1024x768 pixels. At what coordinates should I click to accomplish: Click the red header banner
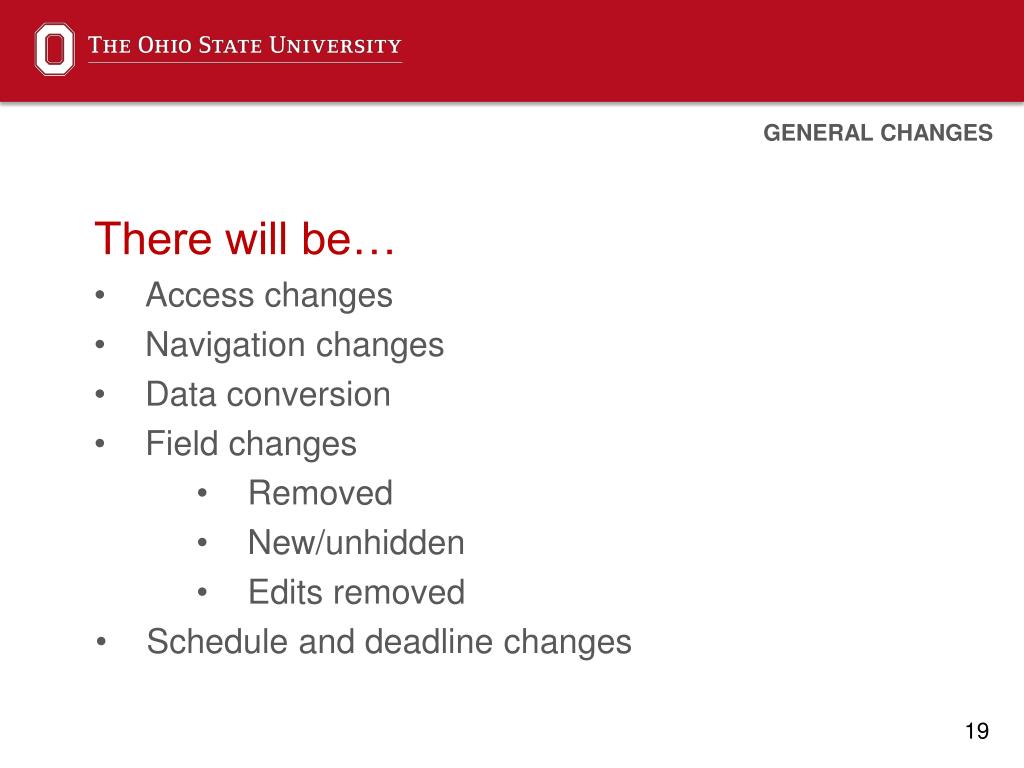(x=512, y=51)
